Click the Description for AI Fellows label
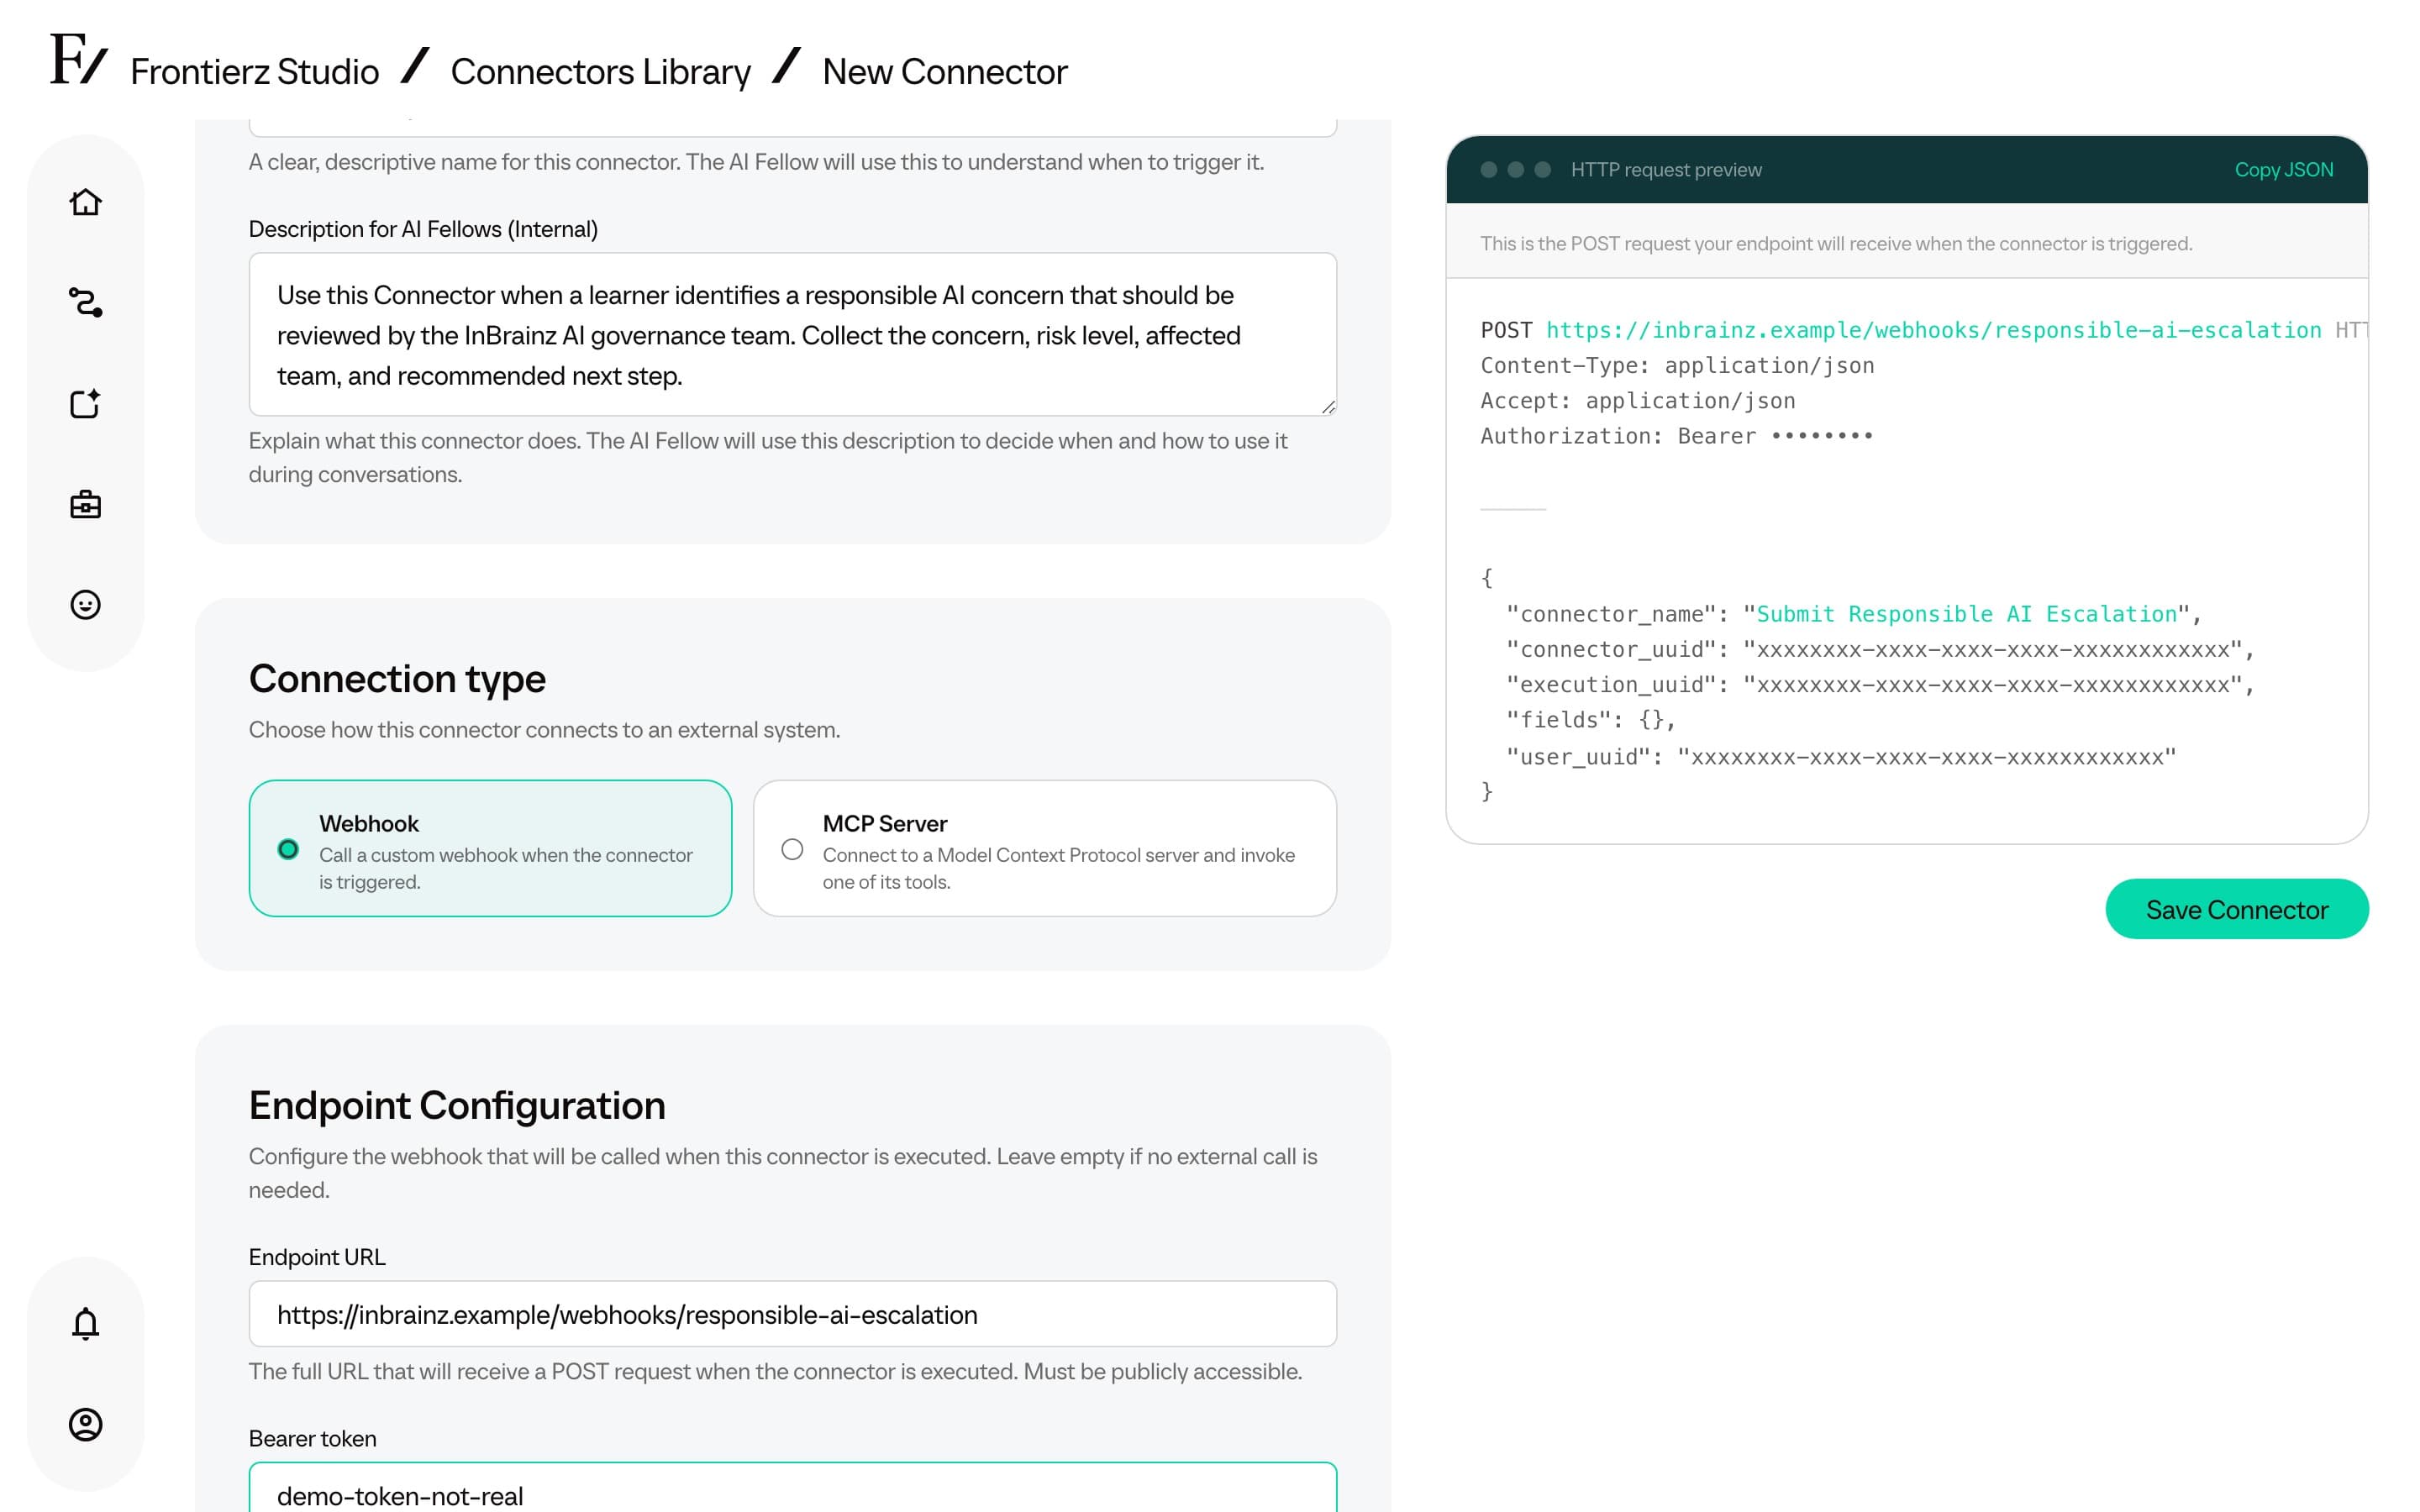This screenshot has height=1512, width=2420. tap(423, 229)
